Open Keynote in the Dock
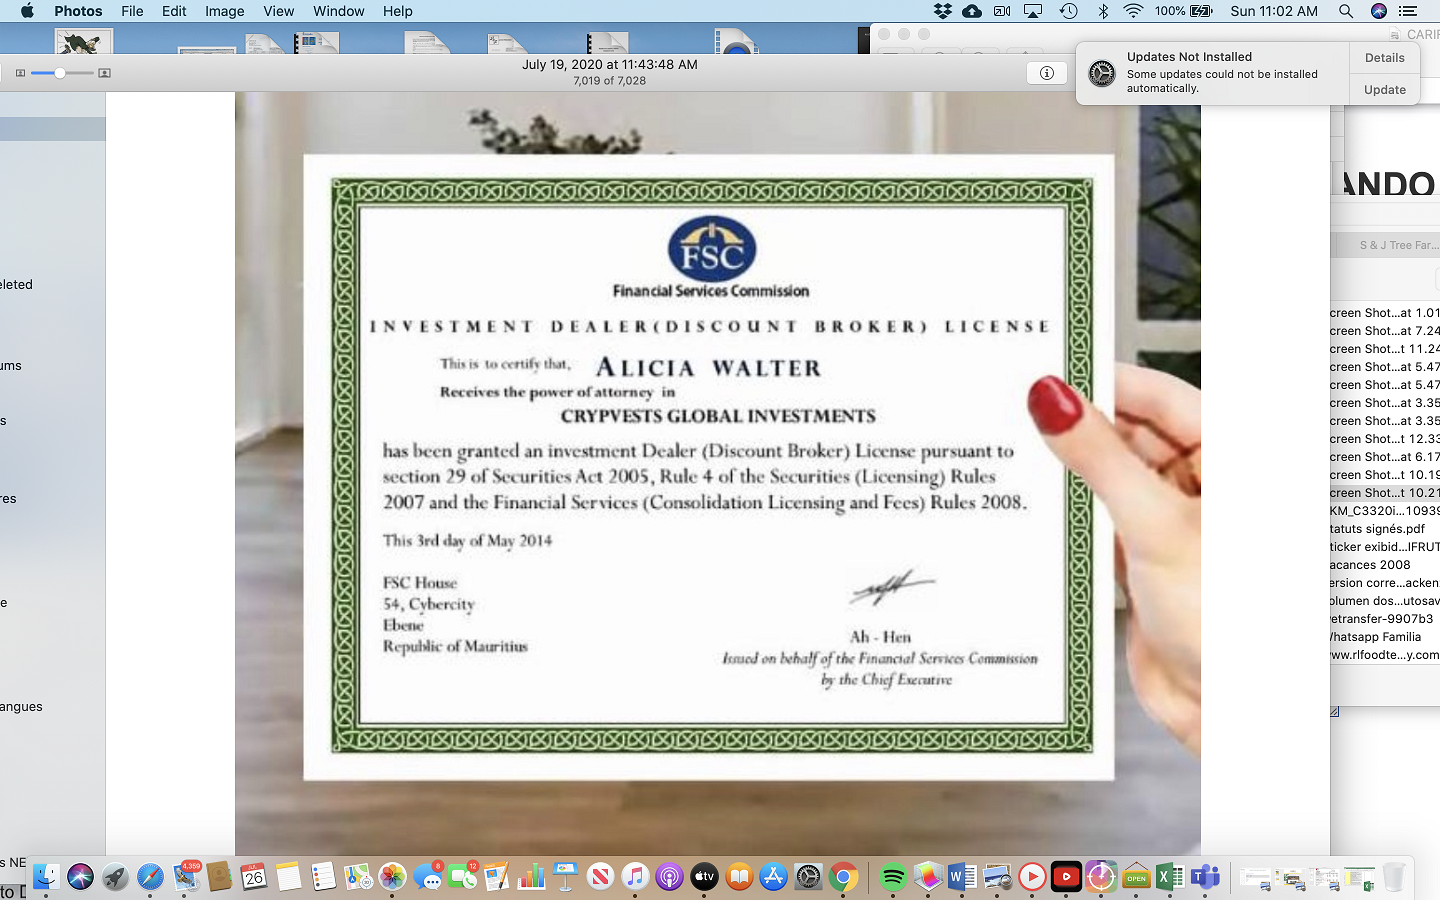The height and width of the screenshot is (900, 1440). tap(566, 877)
